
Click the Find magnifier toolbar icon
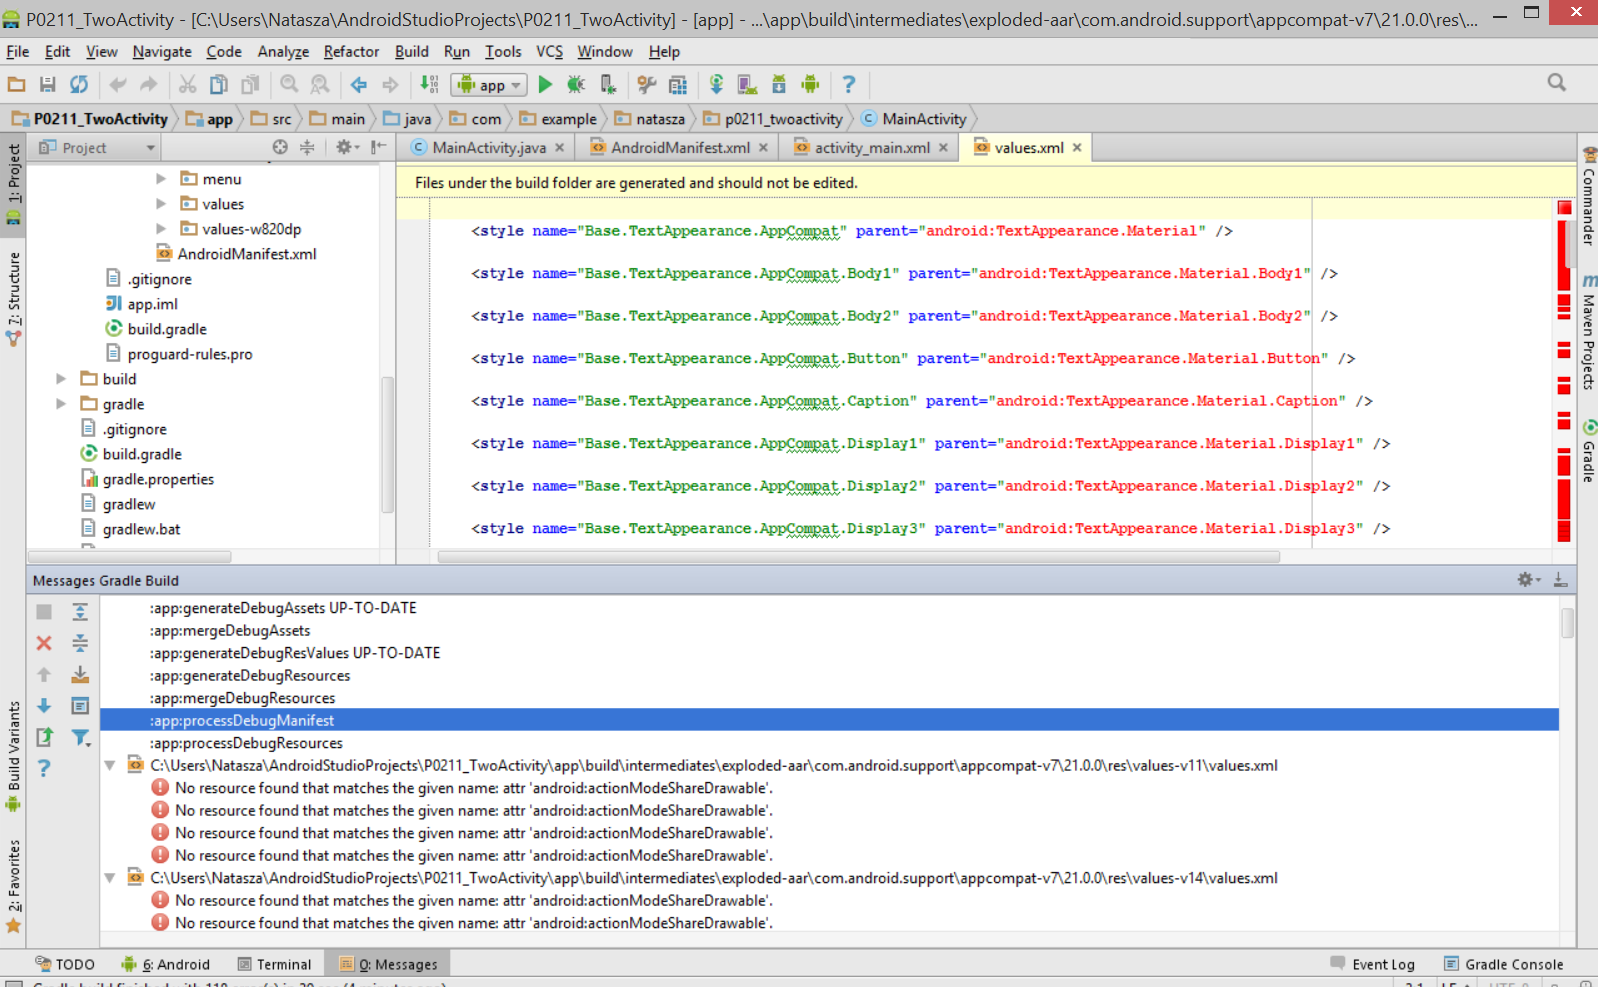click(x=289, y=85)
